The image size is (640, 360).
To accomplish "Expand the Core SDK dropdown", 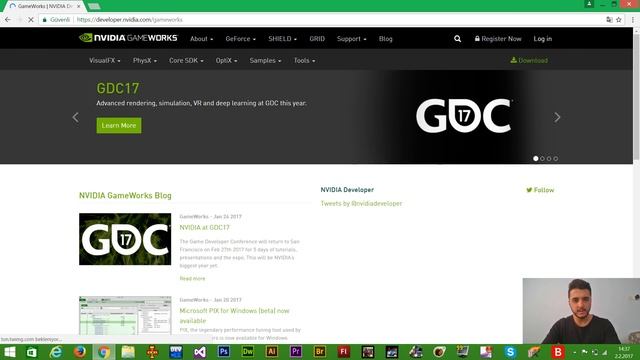I will [186, 60].
